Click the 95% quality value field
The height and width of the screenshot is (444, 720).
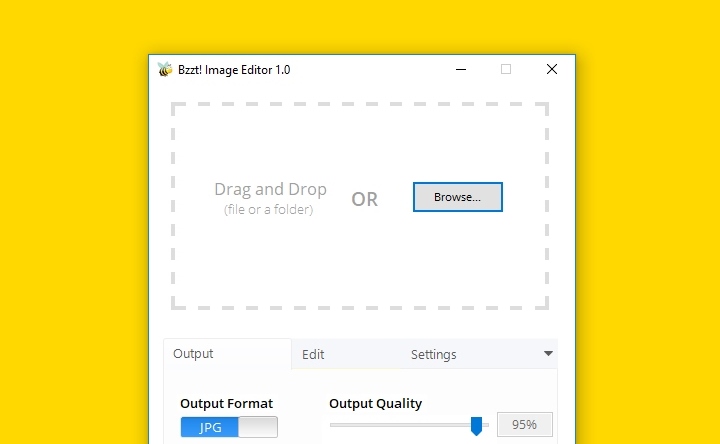pos(525,425)
